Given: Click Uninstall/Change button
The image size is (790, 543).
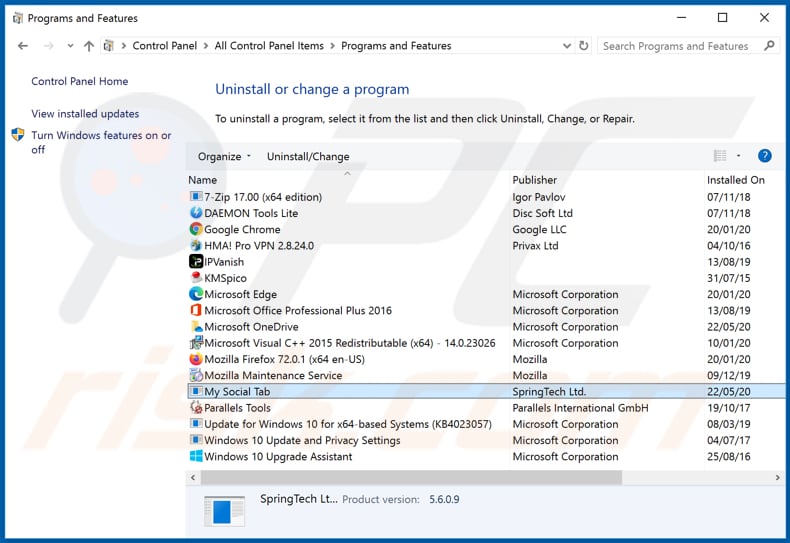Looking at the screenshot, I should coord(308,157).
